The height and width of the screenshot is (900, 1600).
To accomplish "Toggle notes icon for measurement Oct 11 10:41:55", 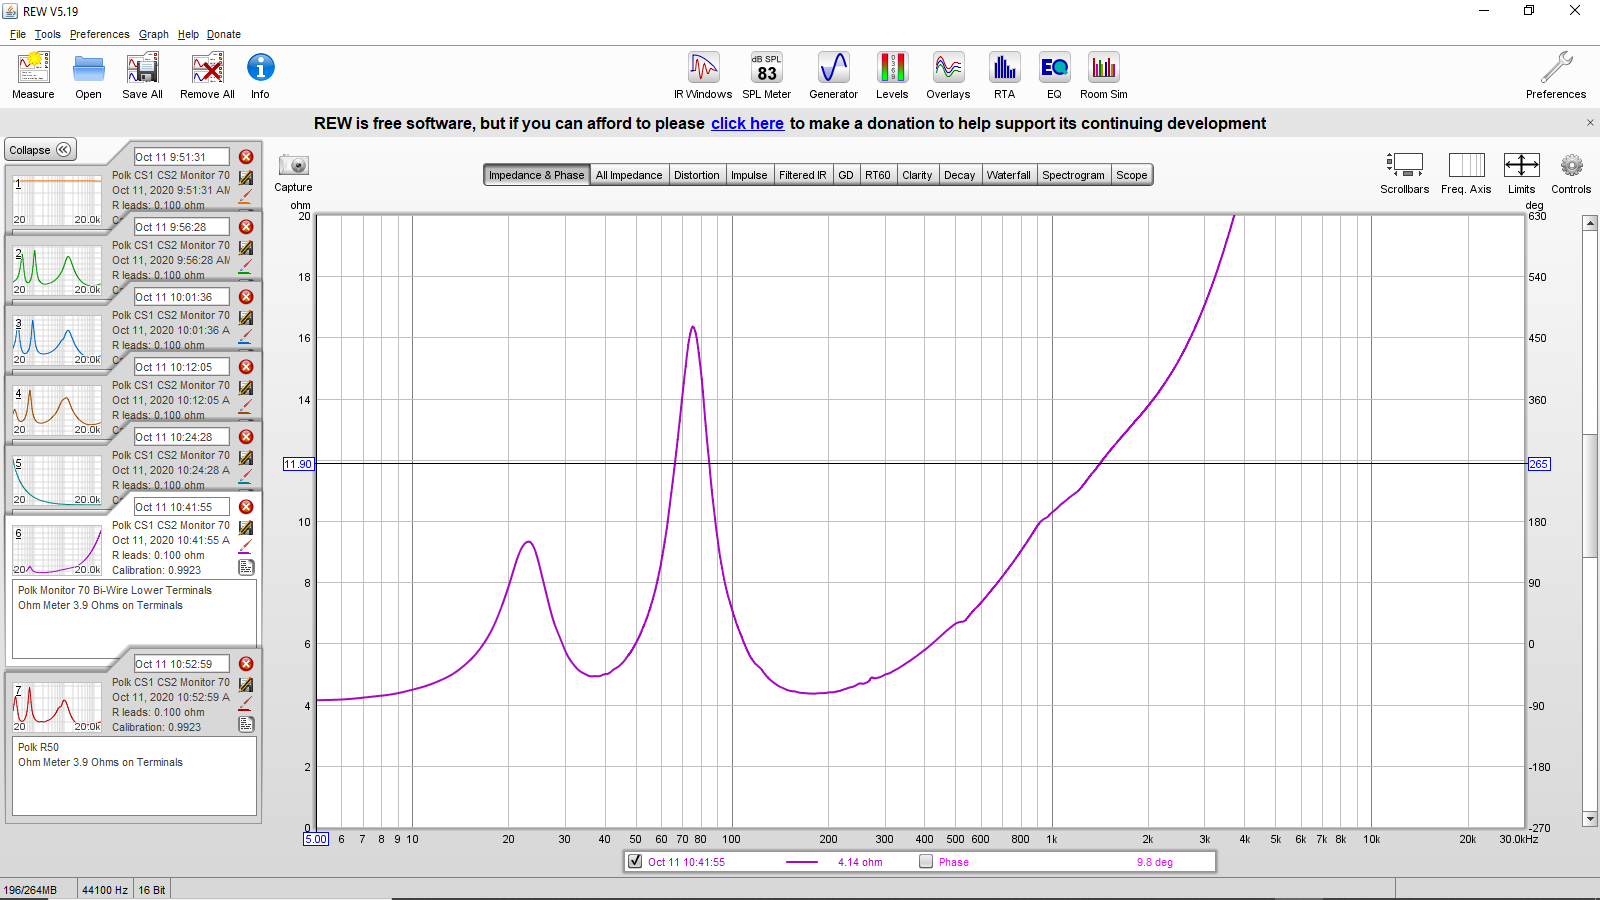I will point(246,567).
